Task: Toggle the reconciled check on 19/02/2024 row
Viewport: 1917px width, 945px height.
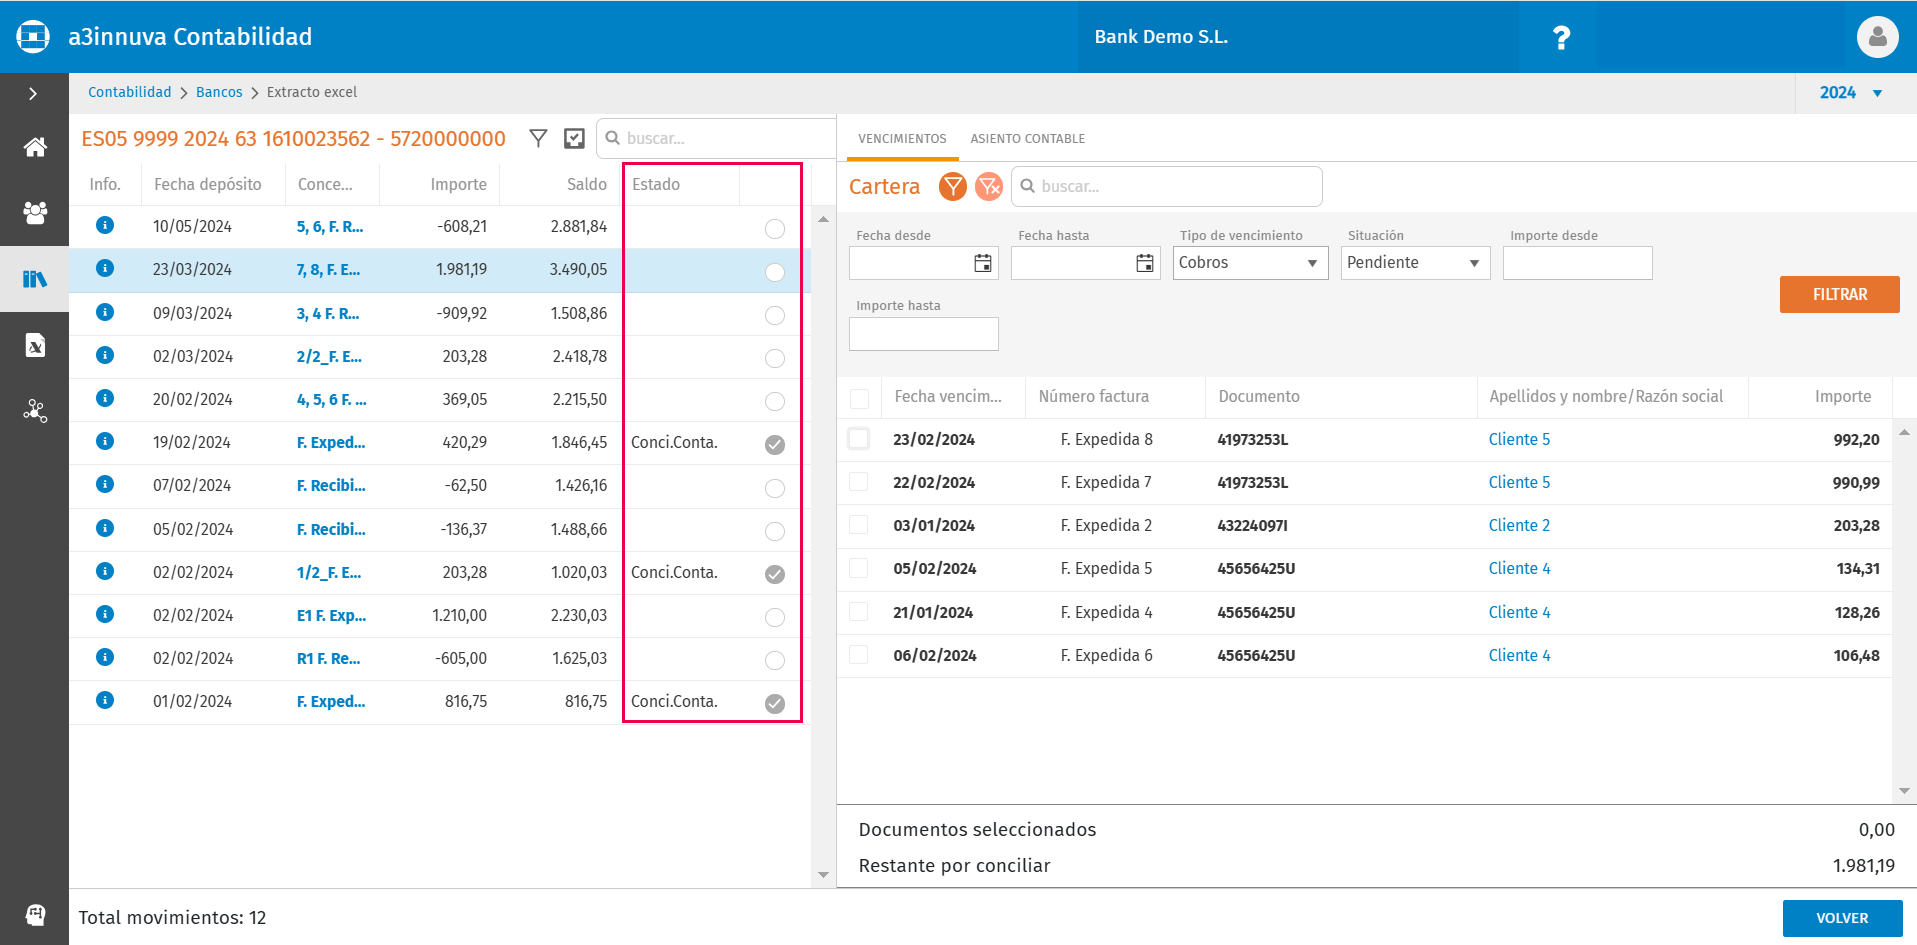Action: click(775, 445)
